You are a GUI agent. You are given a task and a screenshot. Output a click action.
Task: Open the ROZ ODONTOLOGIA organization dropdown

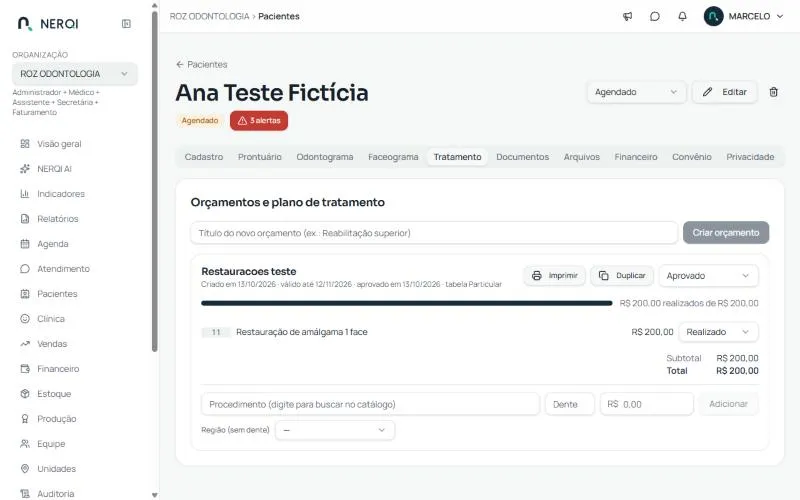tap(74, 74)
